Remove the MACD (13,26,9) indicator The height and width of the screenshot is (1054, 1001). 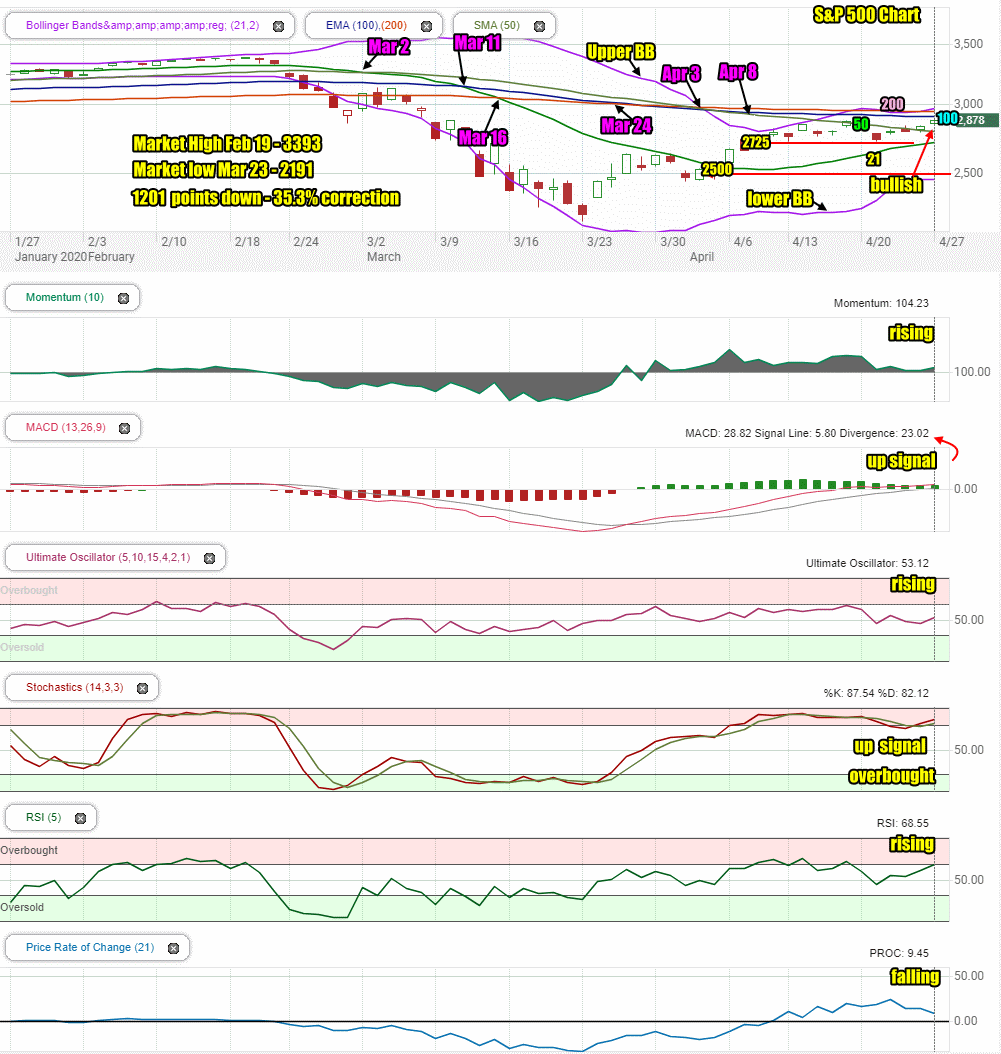tap(124, 427)
